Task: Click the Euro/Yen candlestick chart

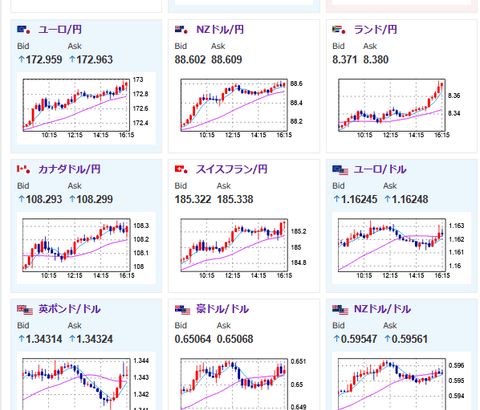Action: pyautogui.click(x=86, y=108)
